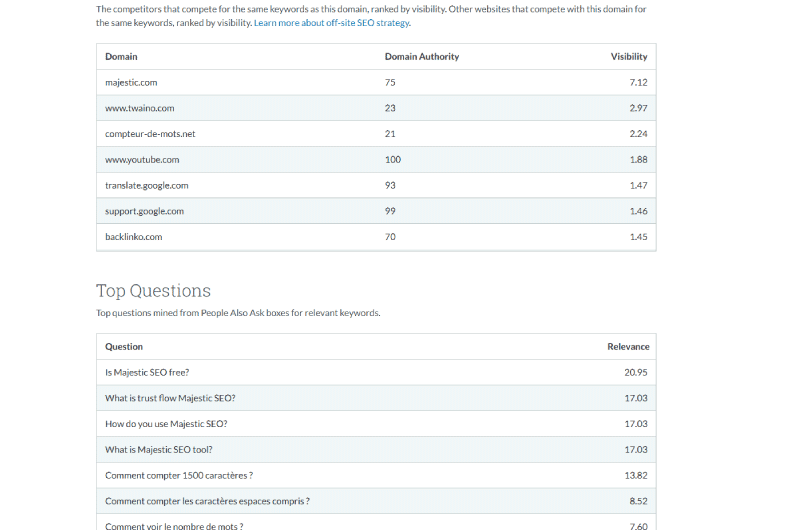This screenshot has height=530, width=800.
Task: Open the off-site SEO strategy link
Action: 332,23
